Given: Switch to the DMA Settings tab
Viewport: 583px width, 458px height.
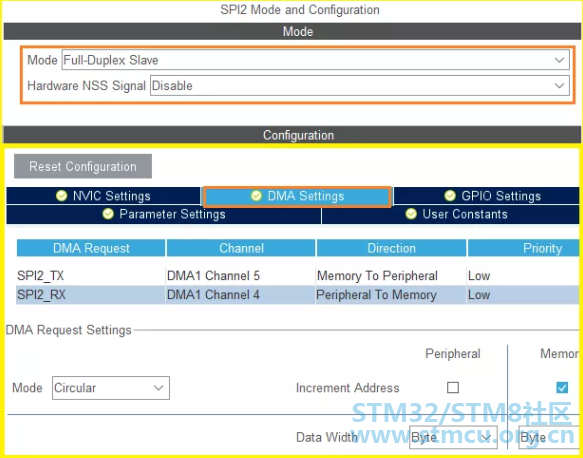Looking at the screenshot, I should click(297, 196).
